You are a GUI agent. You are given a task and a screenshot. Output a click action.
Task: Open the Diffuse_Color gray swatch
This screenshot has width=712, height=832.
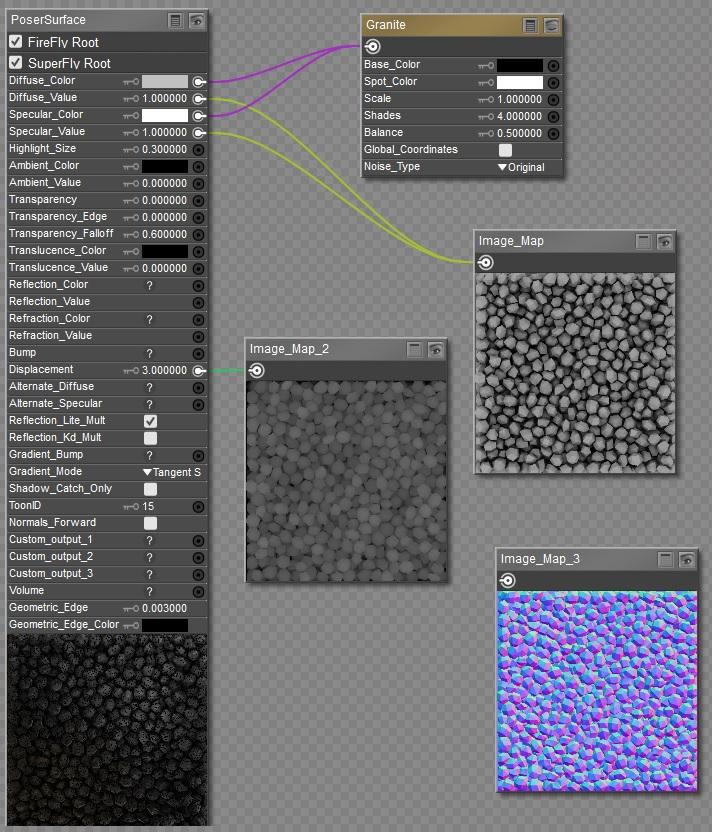pyautogui.click(x=165, y=81)
